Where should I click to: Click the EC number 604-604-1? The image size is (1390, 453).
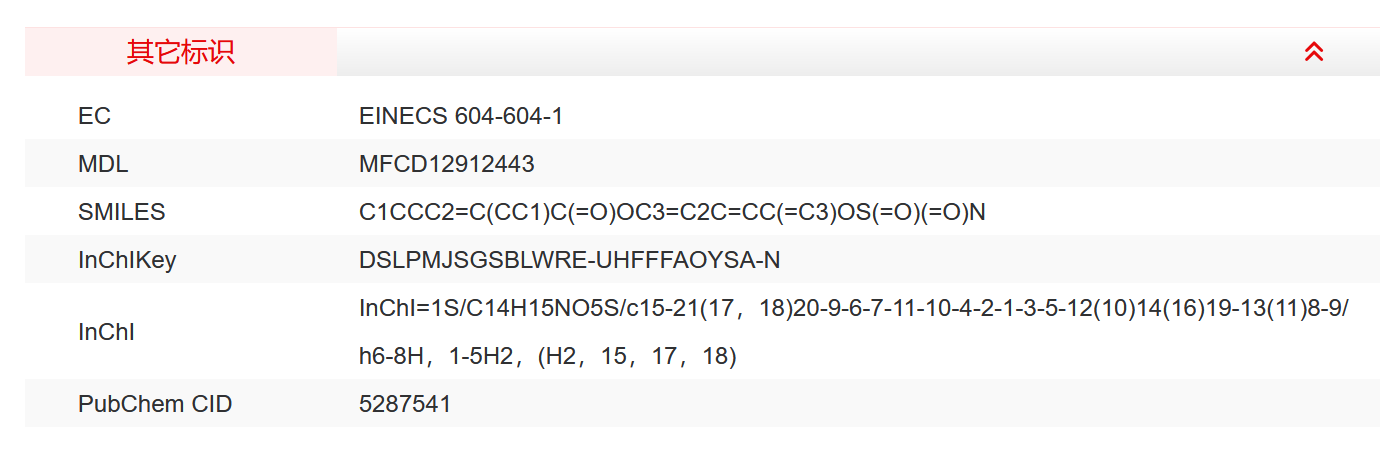509,117
